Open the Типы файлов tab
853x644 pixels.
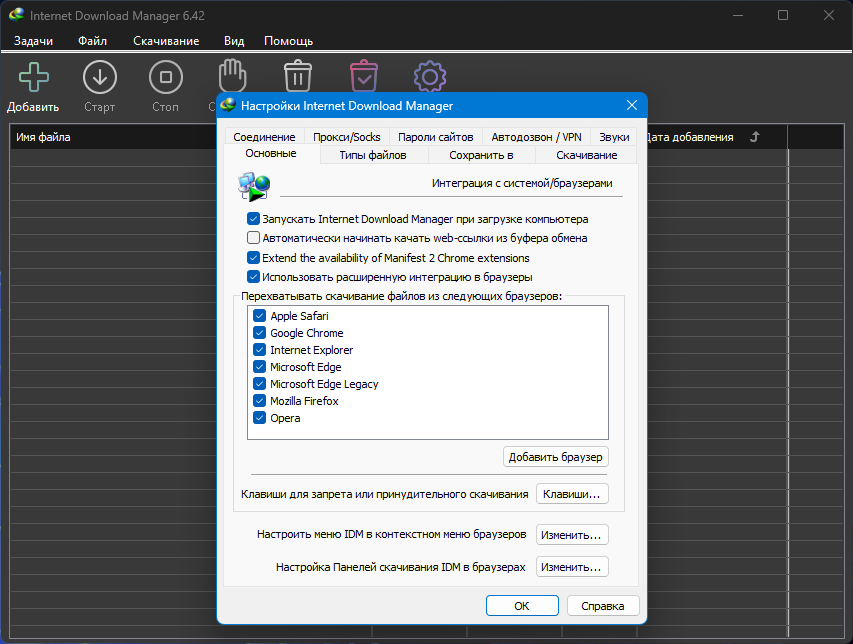(x=373, y=155)
